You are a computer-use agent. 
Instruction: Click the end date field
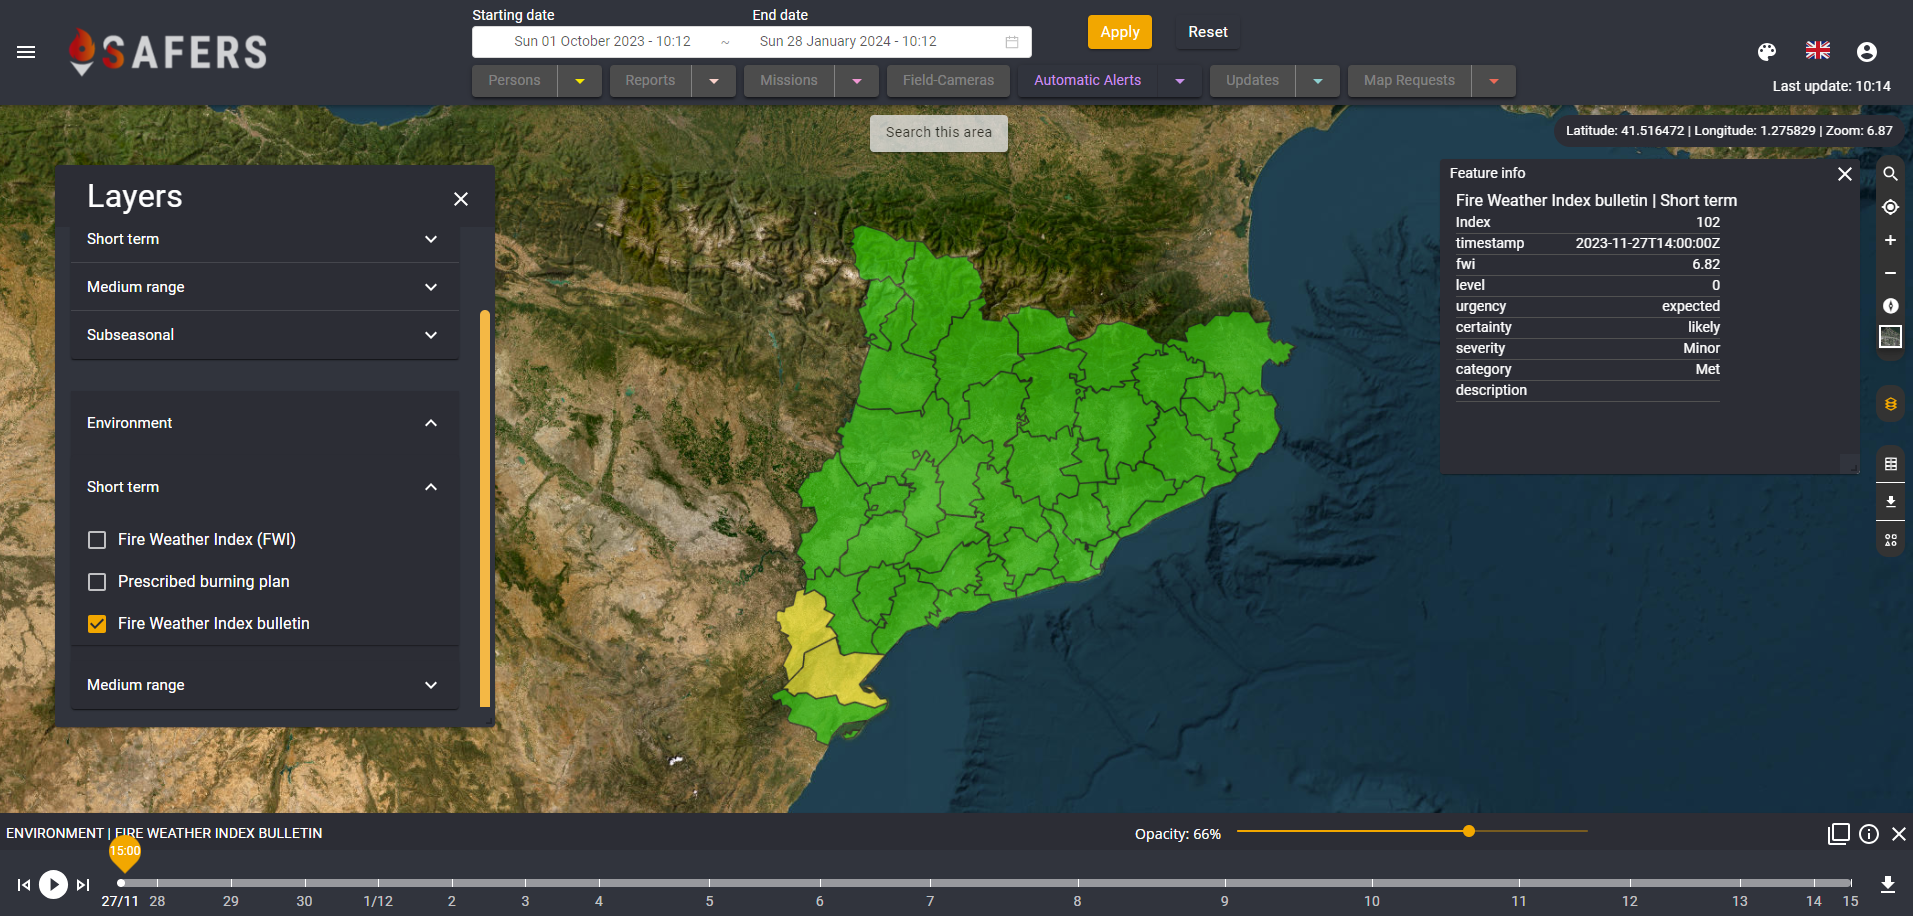click(848, 42)
